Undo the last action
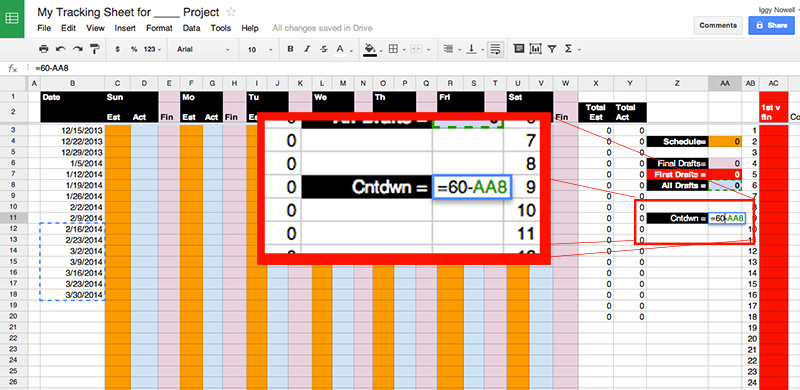 (x=61, y=49)
